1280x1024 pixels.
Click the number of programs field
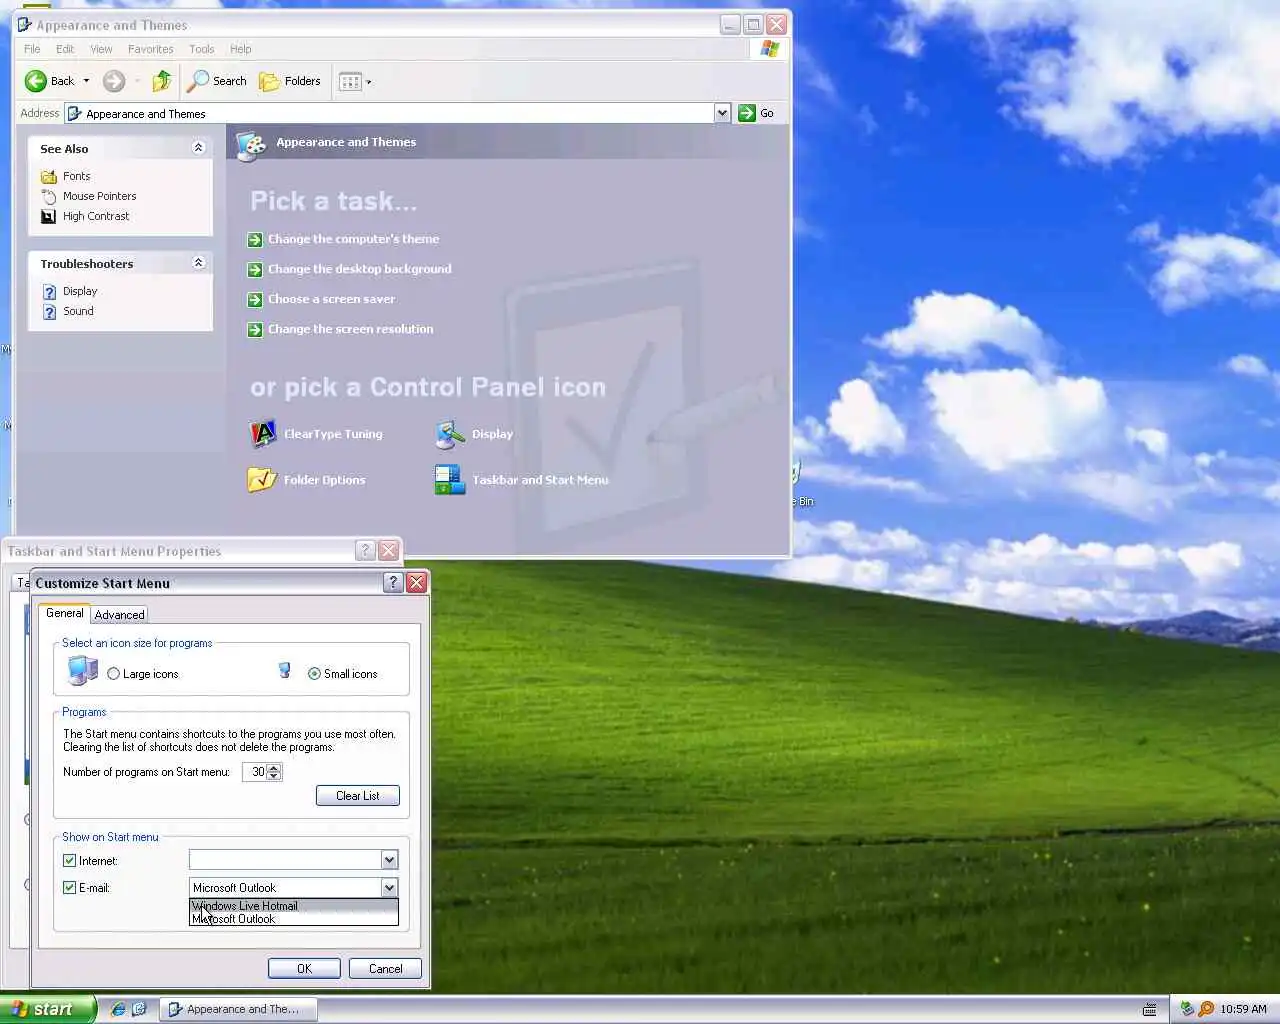coord(255,772)
